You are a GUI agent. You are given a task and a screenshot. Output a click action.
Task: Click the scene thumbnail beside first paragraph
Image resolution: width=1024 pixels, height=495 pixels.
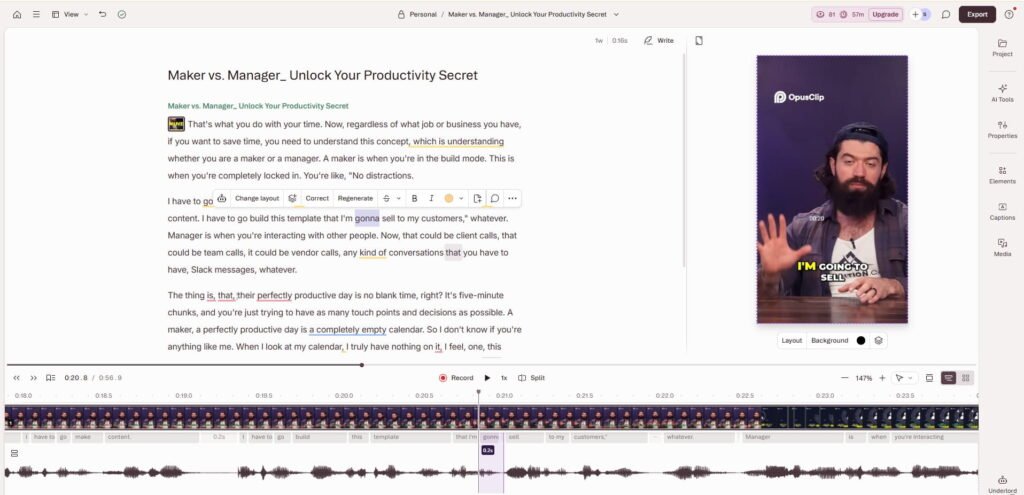click(x=176, y=124)
